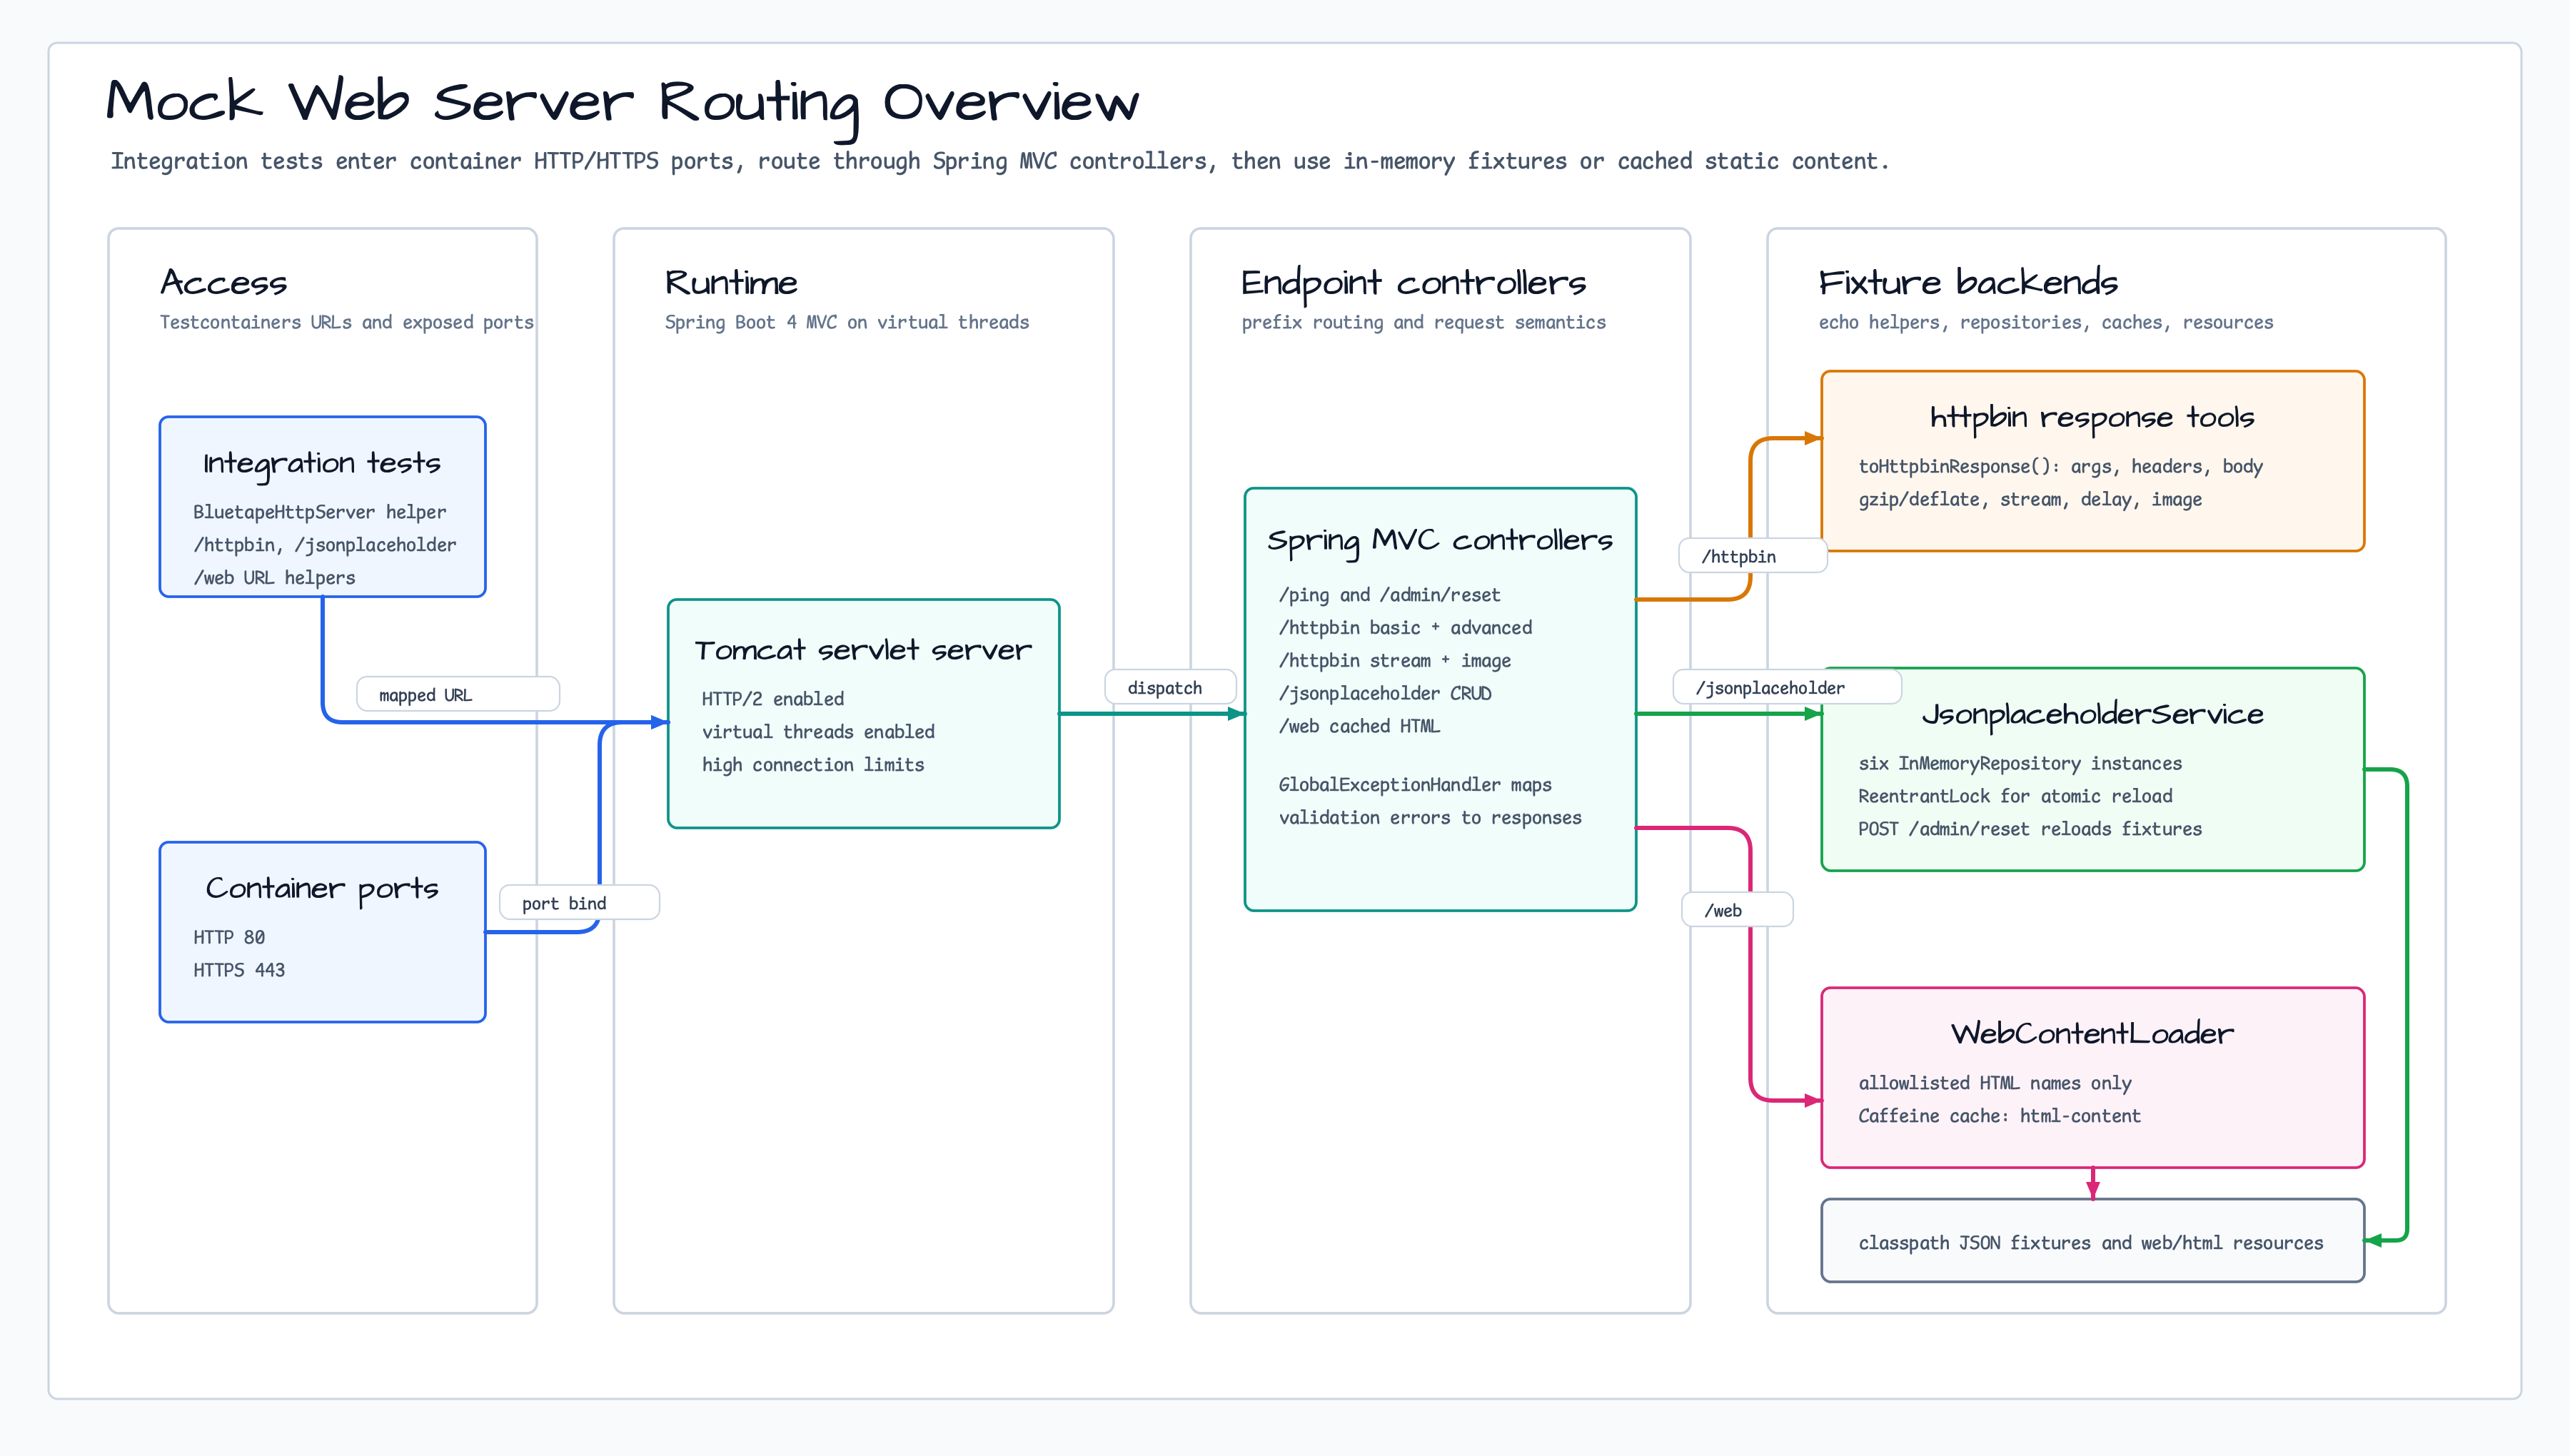Click the '/httpbin' edge label

(x=1753, y=556)
